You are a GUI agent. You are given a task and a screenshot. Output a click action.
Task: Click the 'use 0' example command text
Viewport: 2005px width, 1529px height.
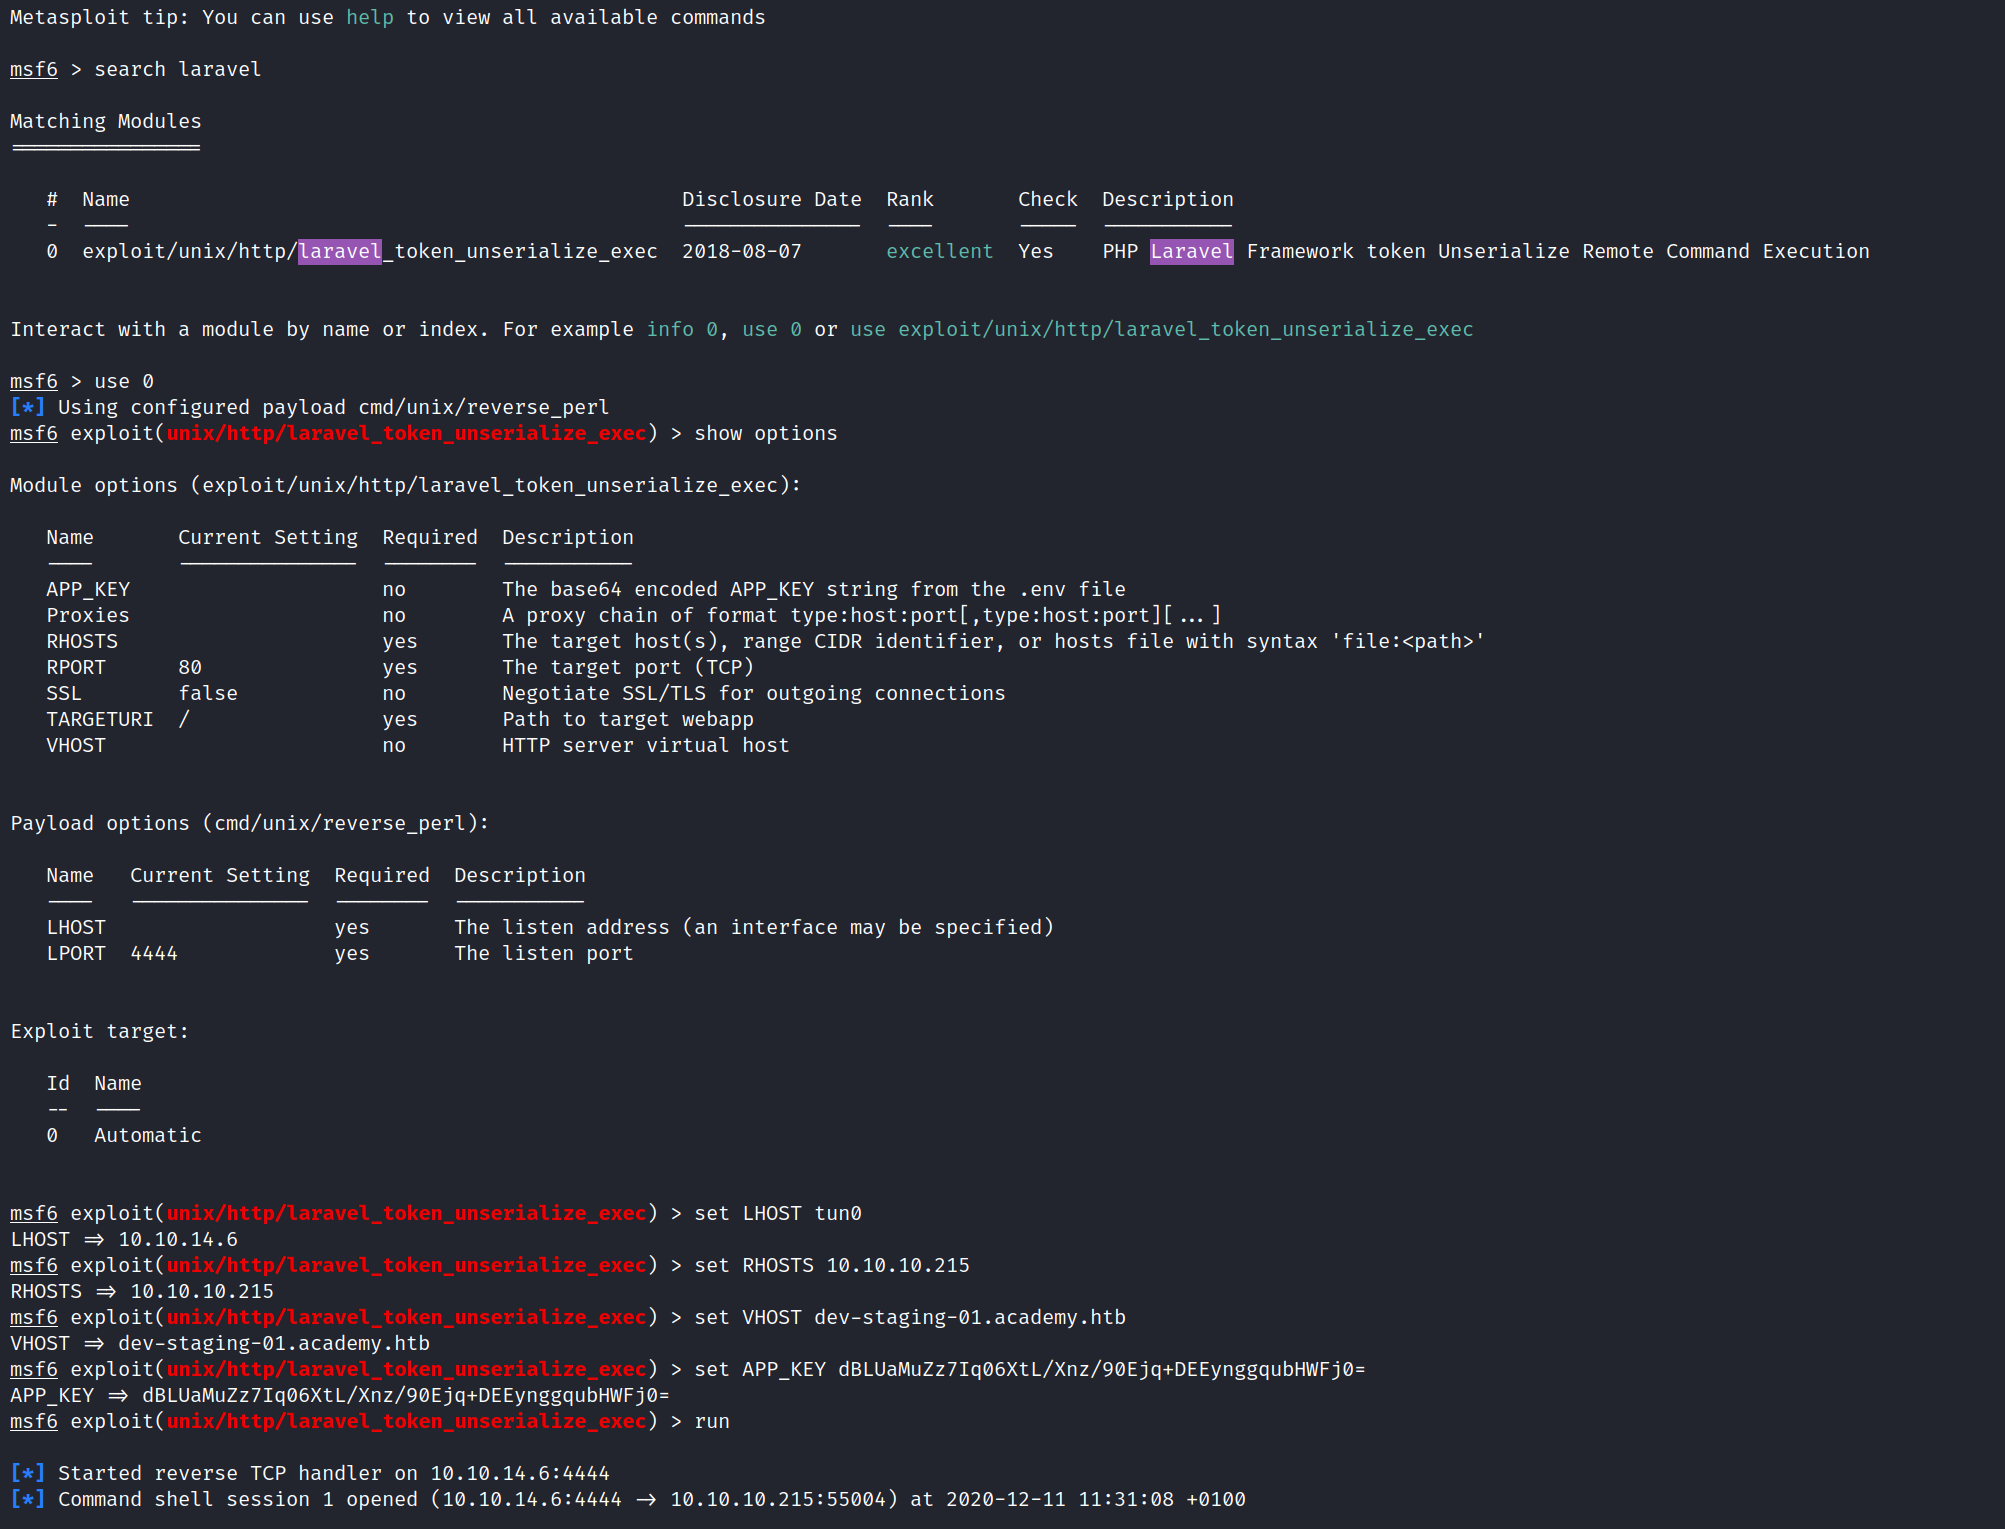pos(771,329)
